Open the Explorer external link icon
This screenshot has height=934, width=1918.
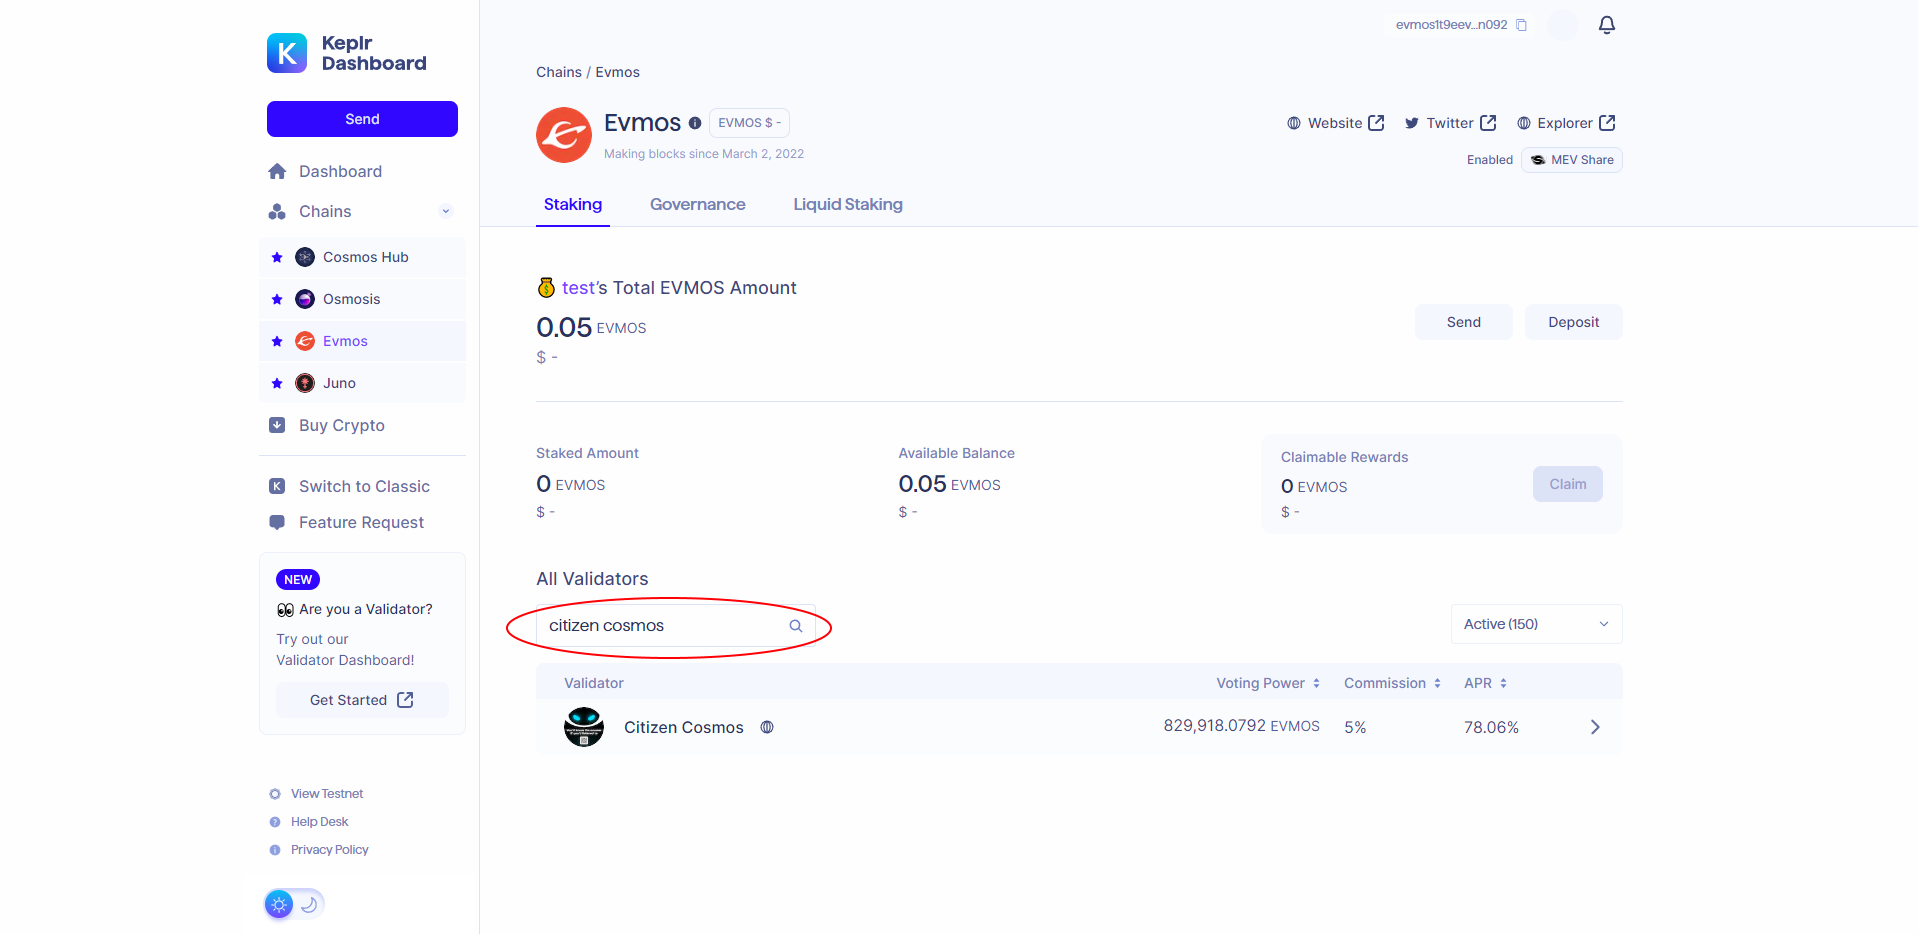(1607, 123)
